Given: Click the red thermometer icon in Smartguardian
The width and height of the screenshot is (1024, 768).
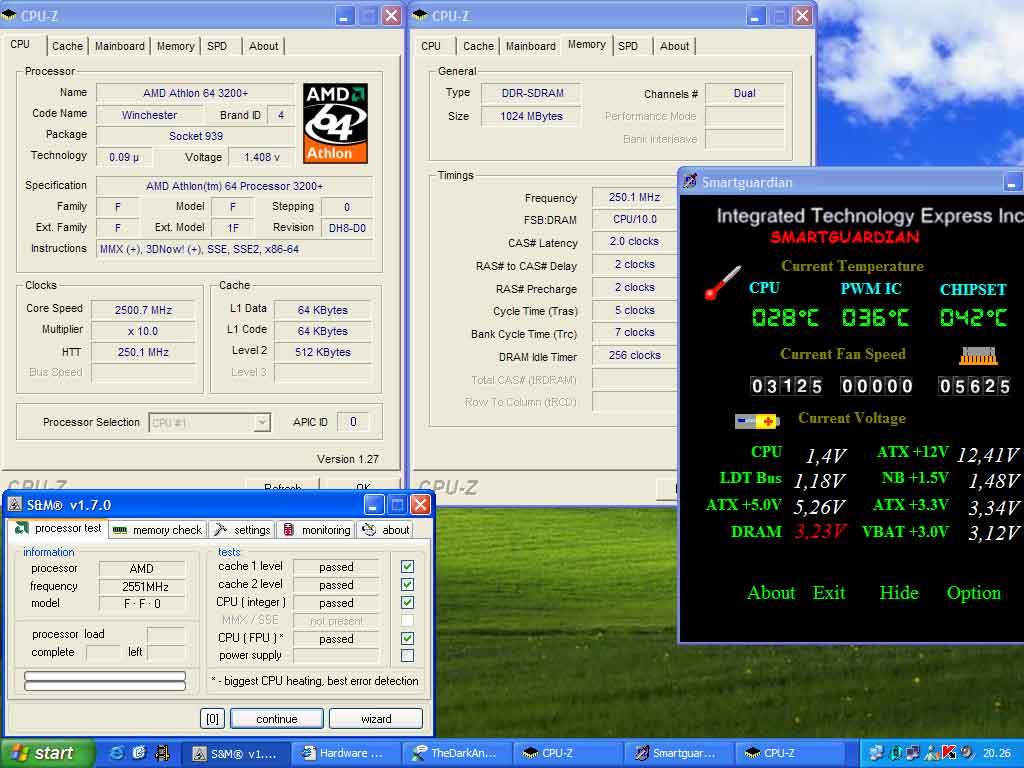Looking at the screenshot, I should pos(722,282).
